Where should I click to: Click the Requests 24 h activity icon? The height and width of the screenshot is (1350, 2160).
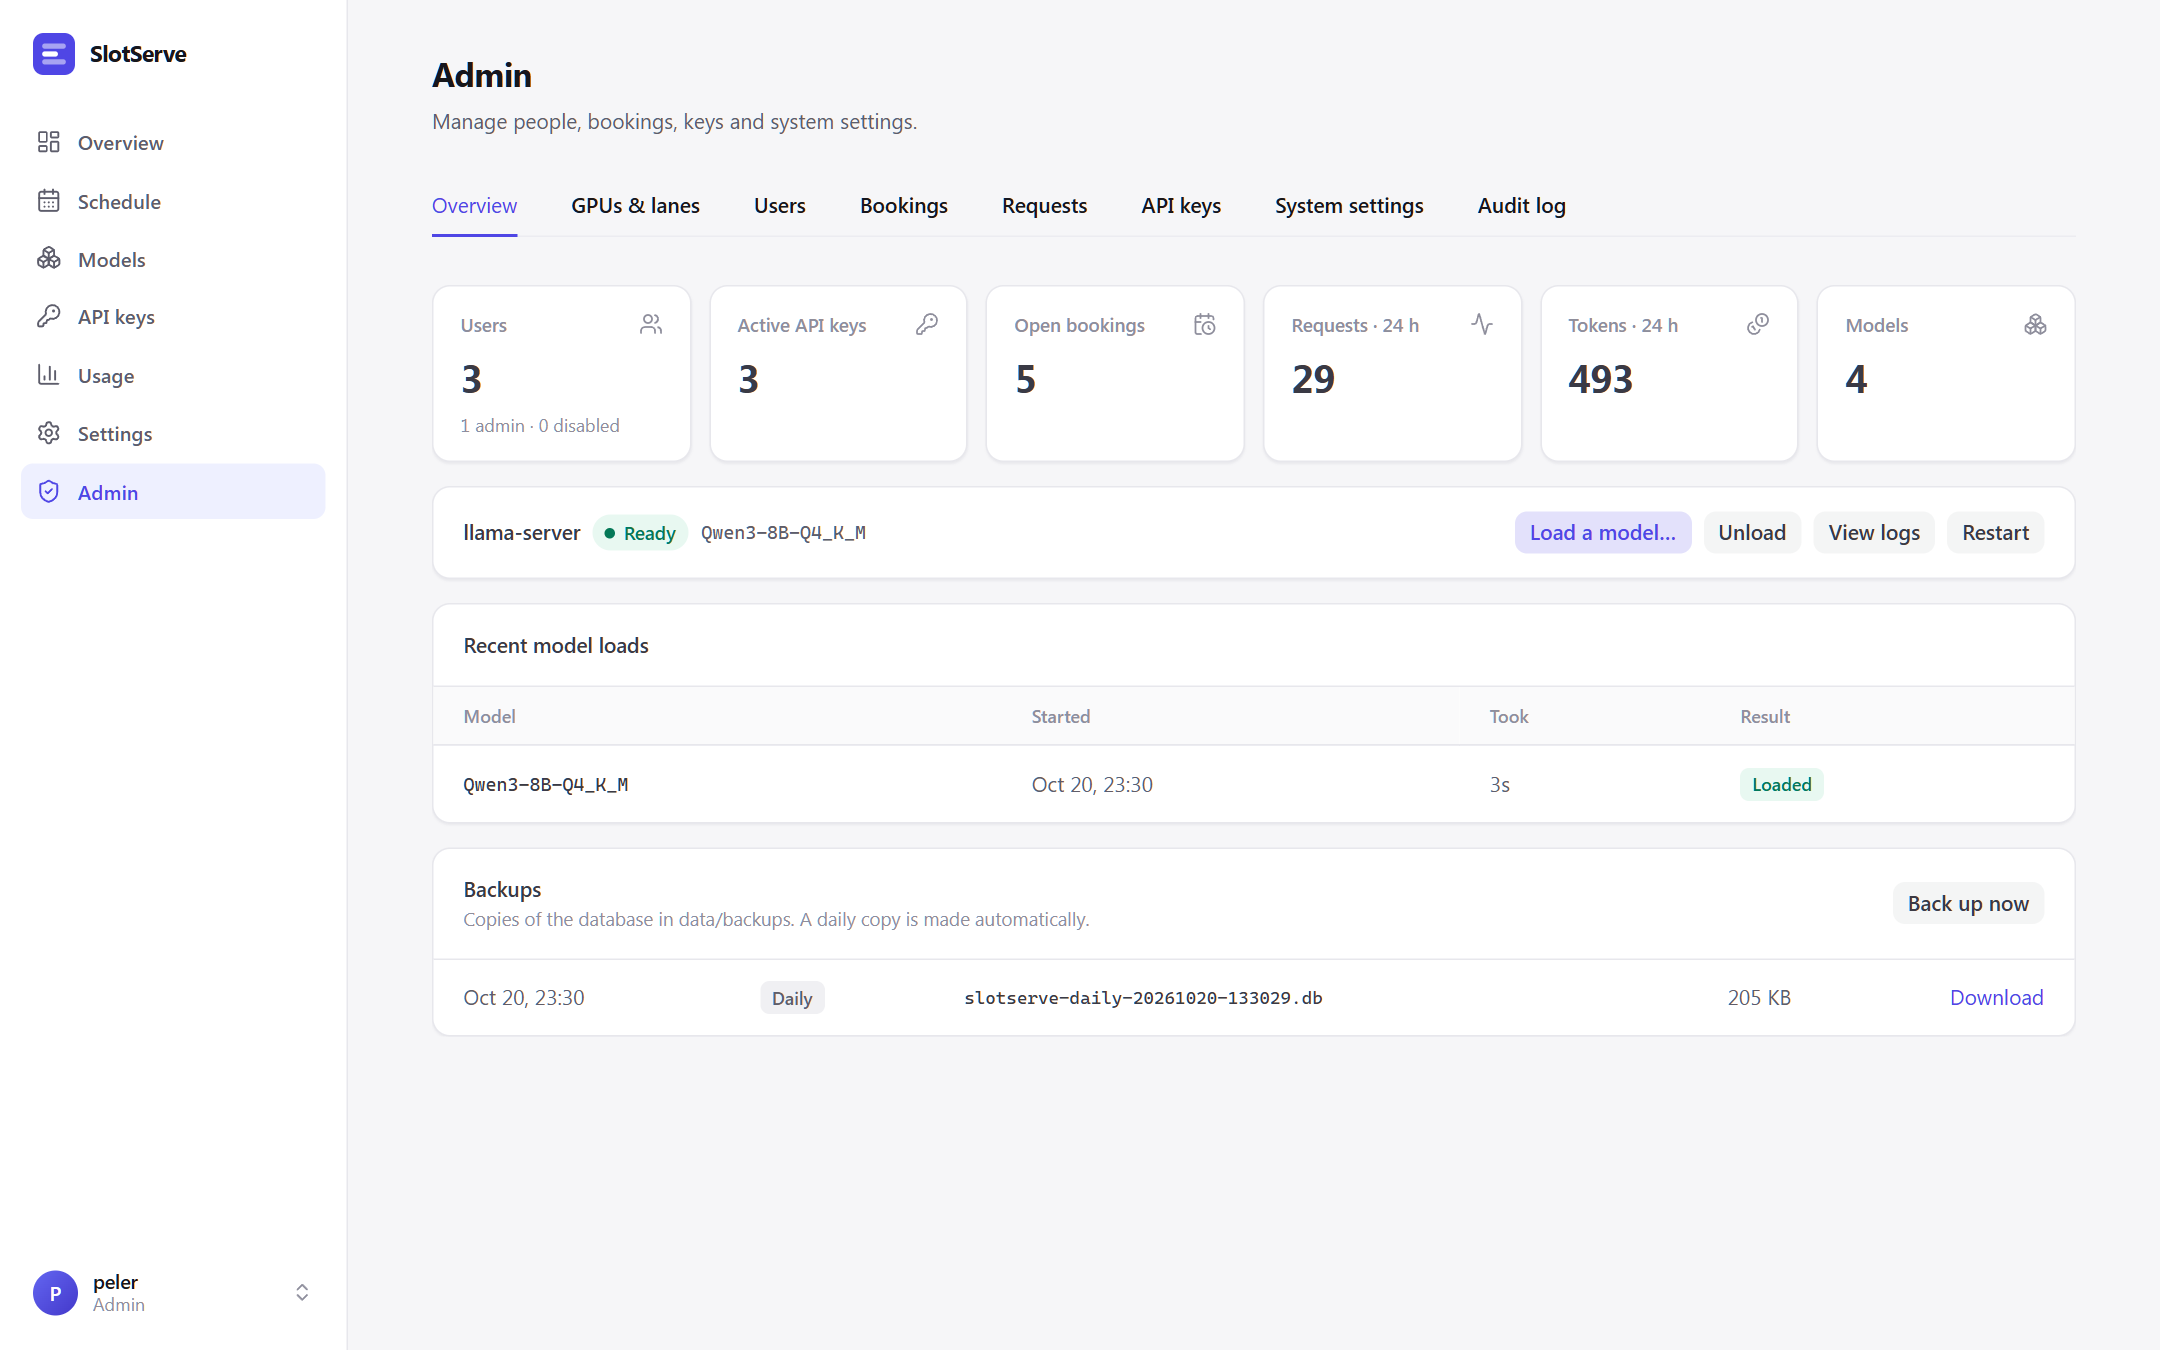[1482, 325]
